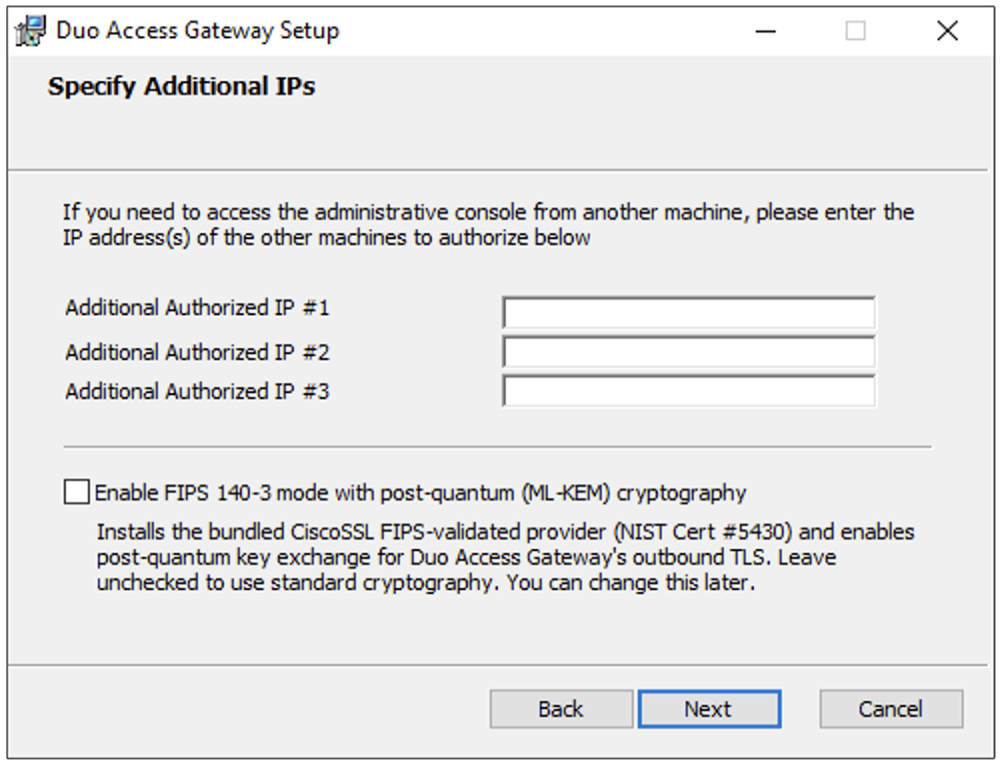Click the 'Additional Authorized IP #1' label
The width and height of the screenshot is (1000, 762).
coord(197,308)
